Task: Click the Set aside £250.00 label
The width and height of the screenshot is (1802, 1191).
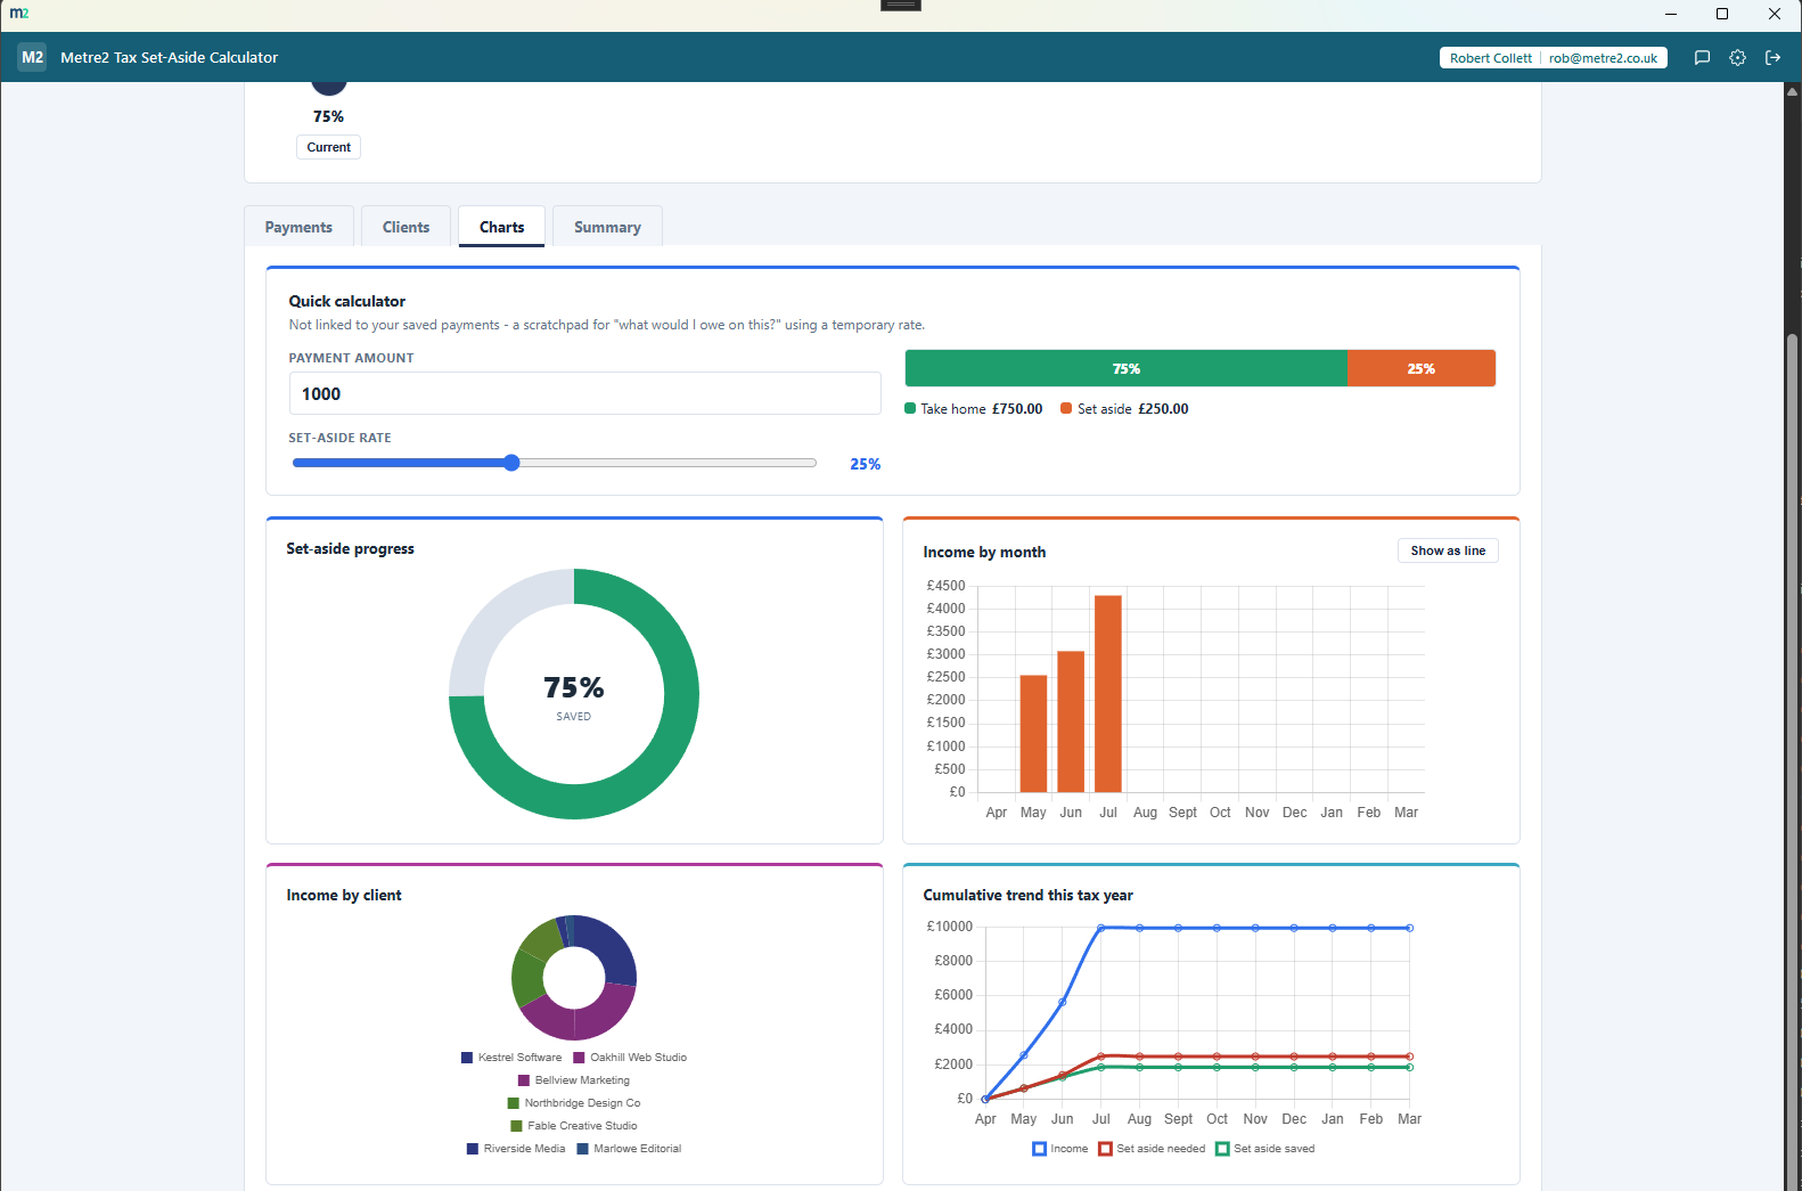Action: [x=1124, y=409]
